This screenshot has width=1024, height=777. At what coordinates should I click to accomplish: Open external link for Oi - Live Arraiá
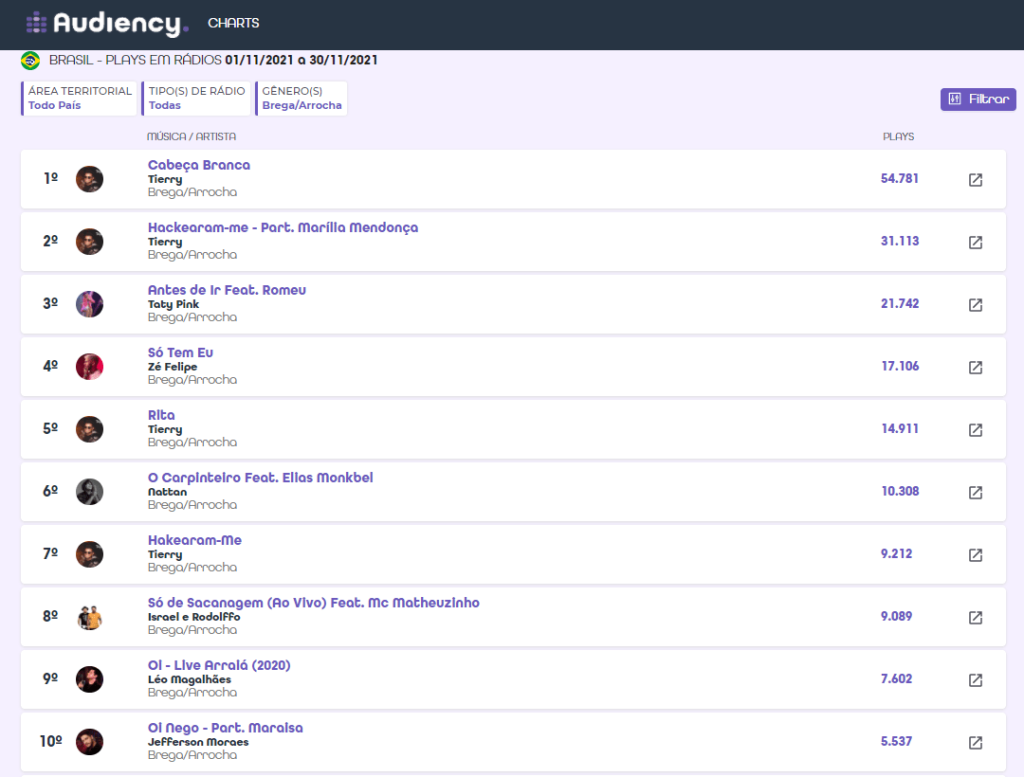coord(975,680)
